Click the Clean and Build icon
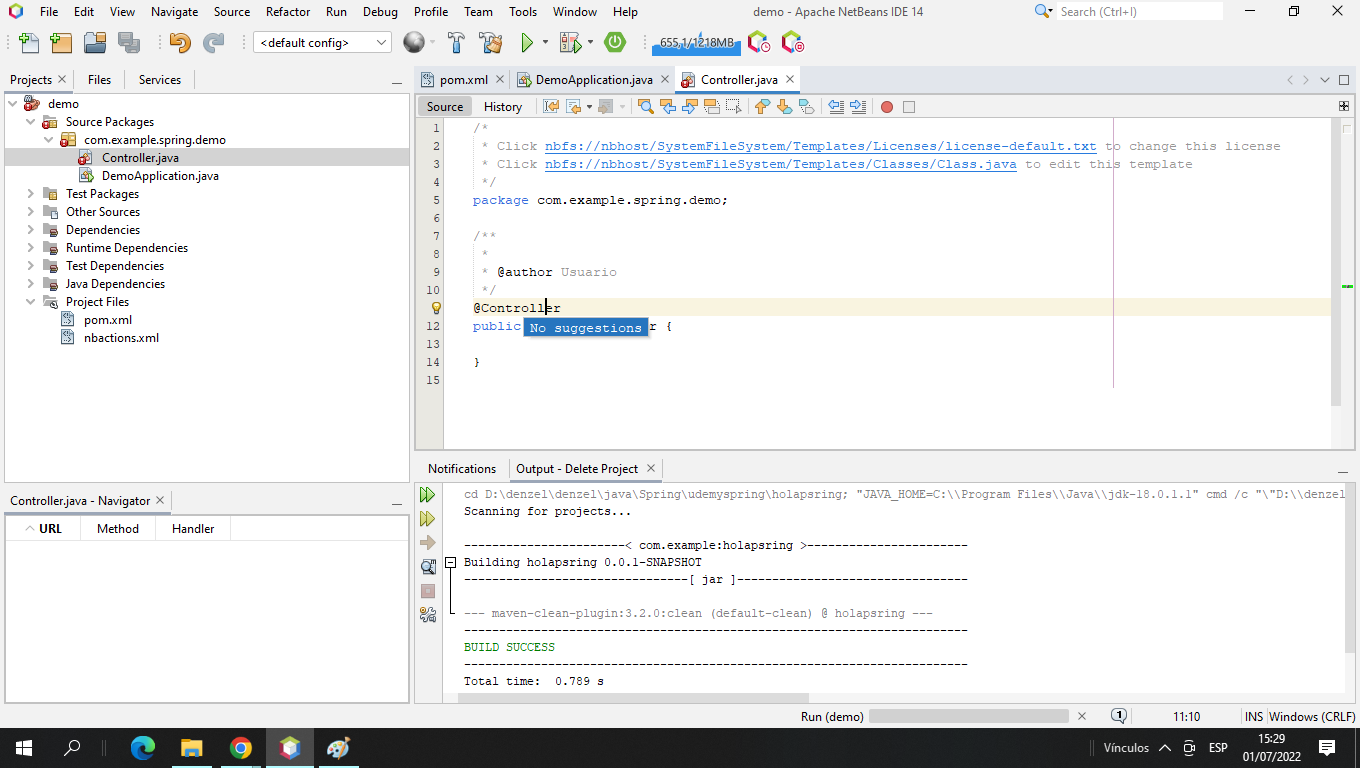The height and width of the screenshot is (768, 1360). click(x=490, y=43)
